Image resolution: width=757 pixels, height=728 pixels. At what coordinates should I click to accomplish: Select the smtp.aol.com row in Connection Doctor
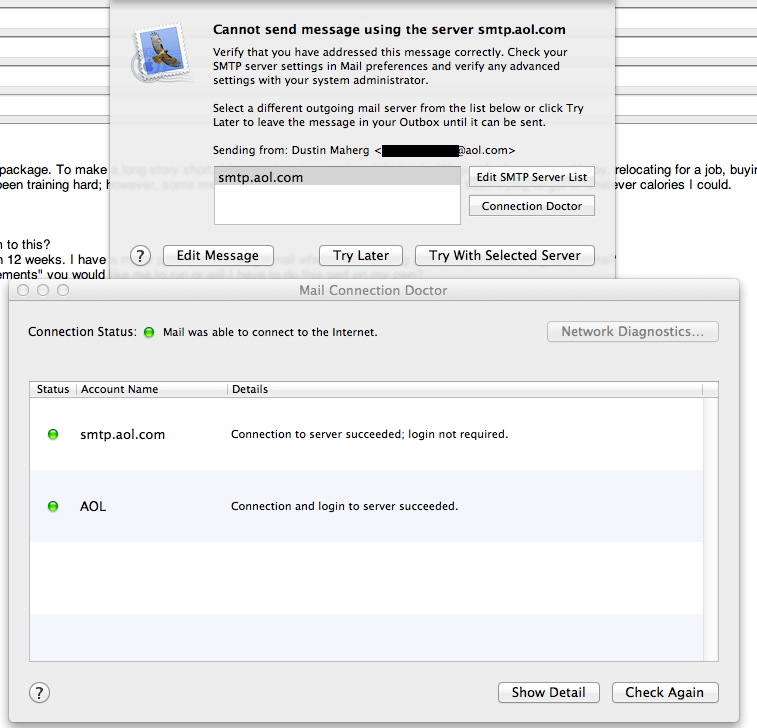366,434
